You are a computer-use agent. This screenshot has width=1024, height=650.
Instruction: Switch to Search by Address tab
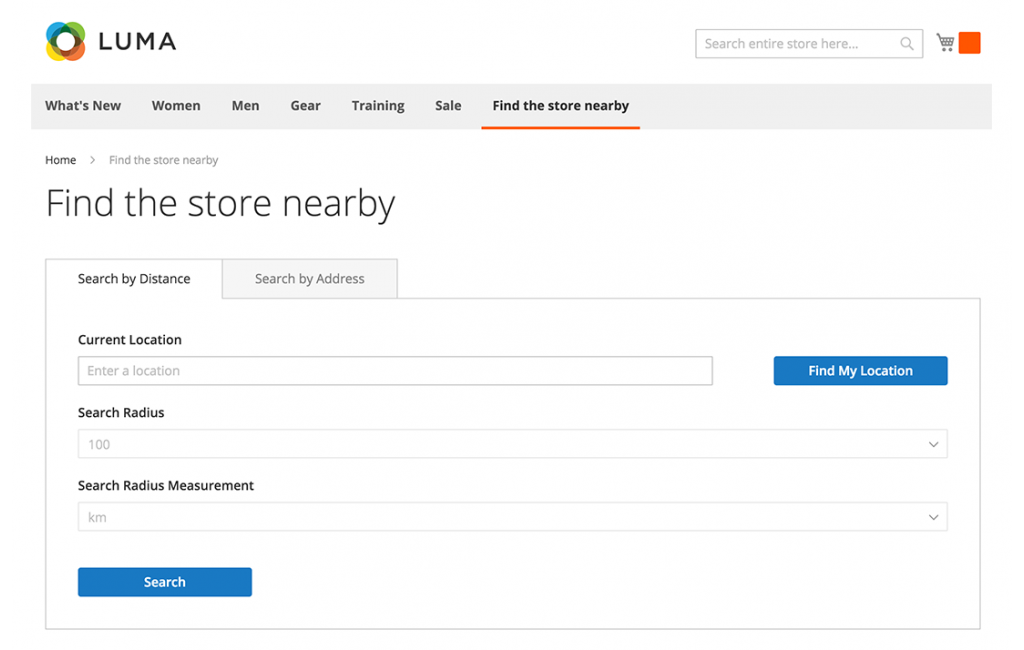pos(310,279)
